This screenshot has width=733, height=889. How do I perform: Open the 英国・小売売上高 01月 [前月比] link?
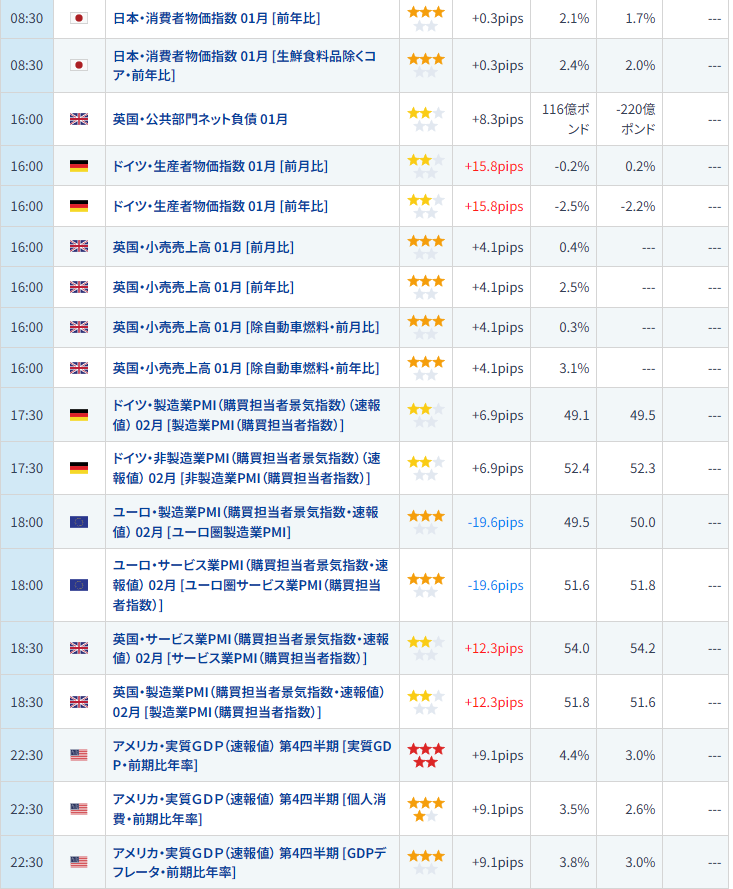point(203,247)
